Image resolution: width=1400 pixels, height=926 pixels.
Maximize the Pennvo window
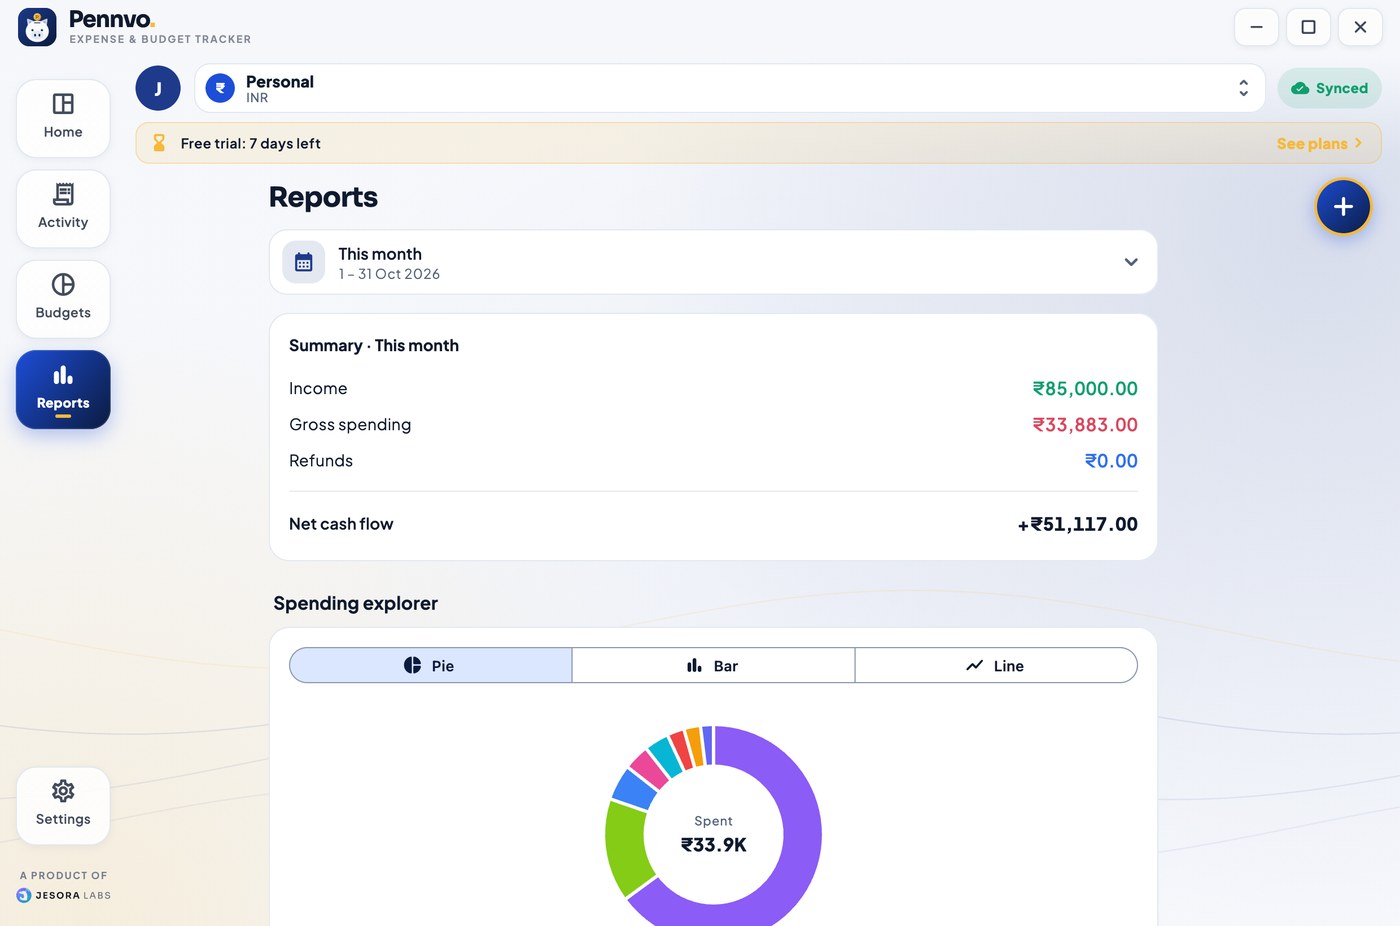1308,27
